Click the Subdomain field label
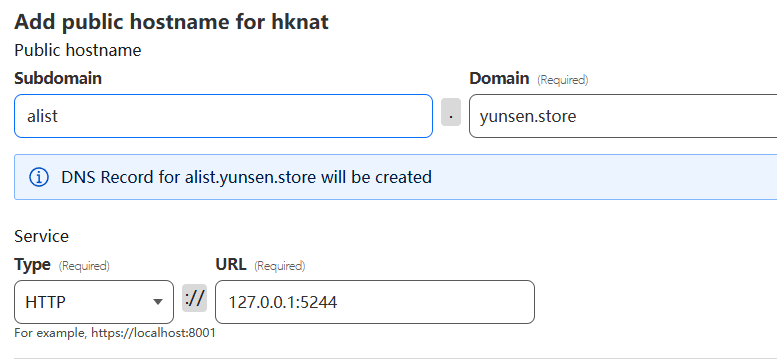 [x=58, y=78]
